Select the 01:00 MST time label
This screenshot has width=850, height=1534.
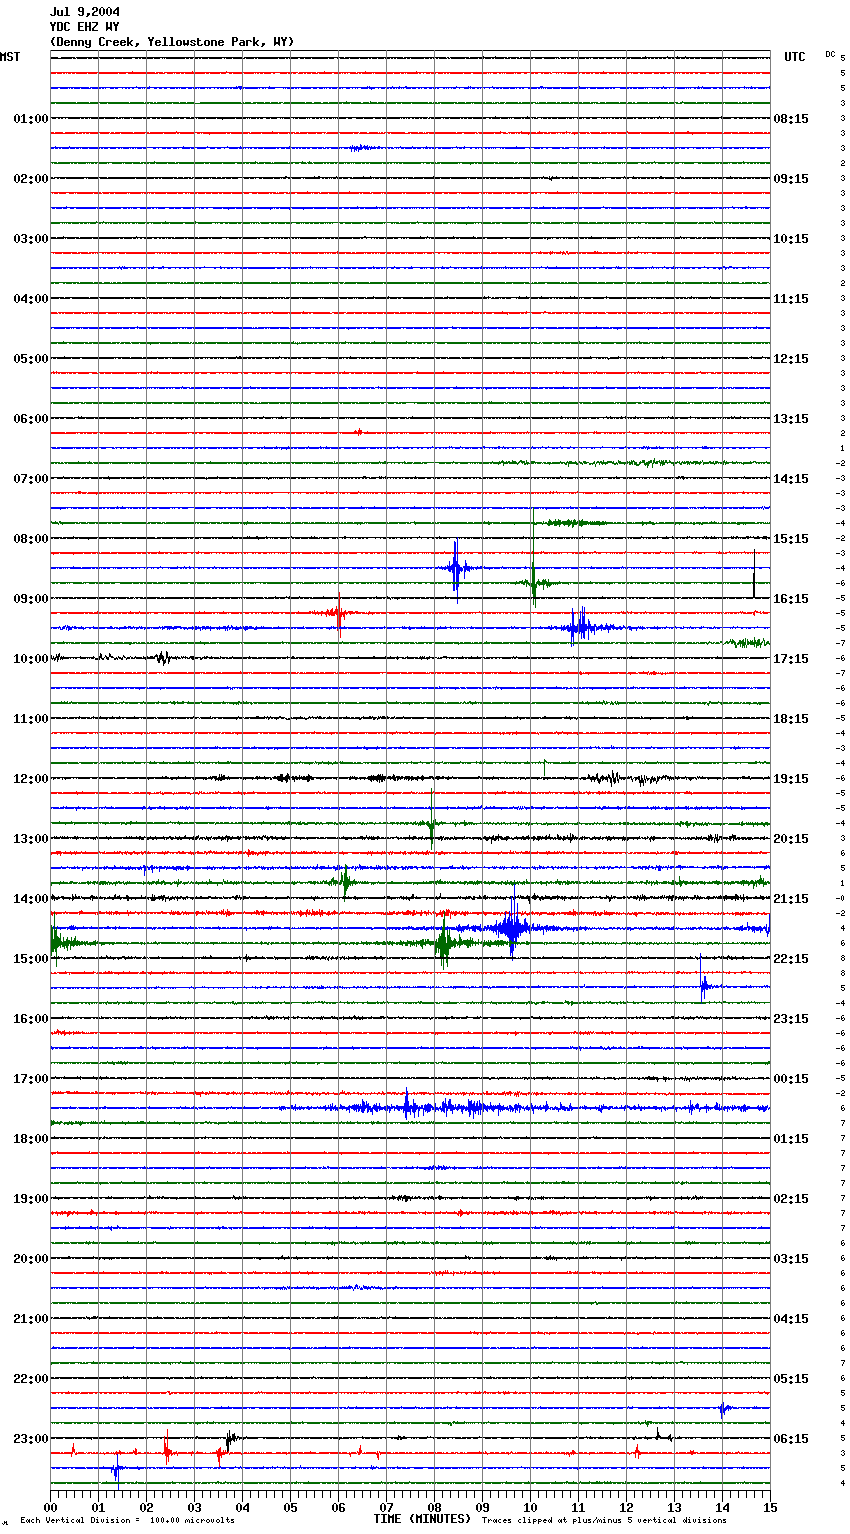click(x=30, y=119)
